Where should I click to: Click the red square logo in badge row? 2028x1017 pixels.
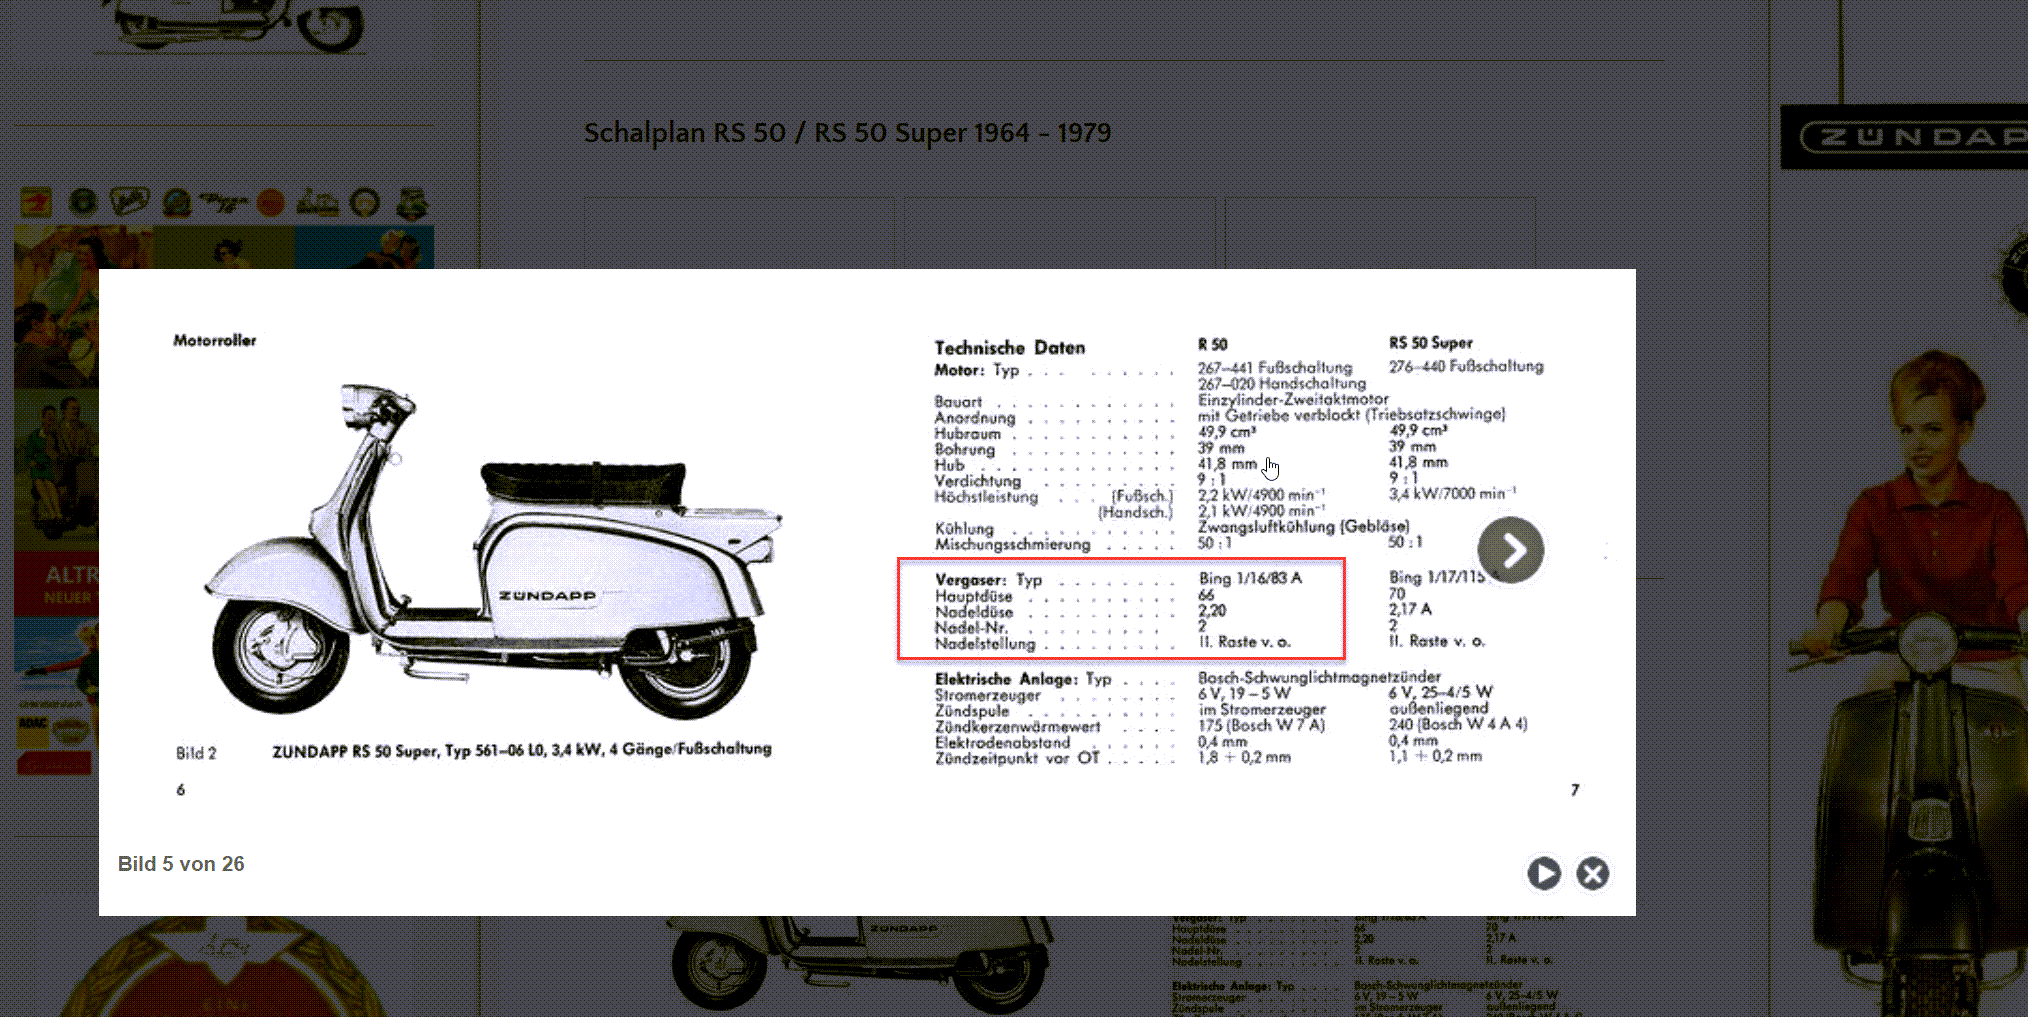point(36,203)
